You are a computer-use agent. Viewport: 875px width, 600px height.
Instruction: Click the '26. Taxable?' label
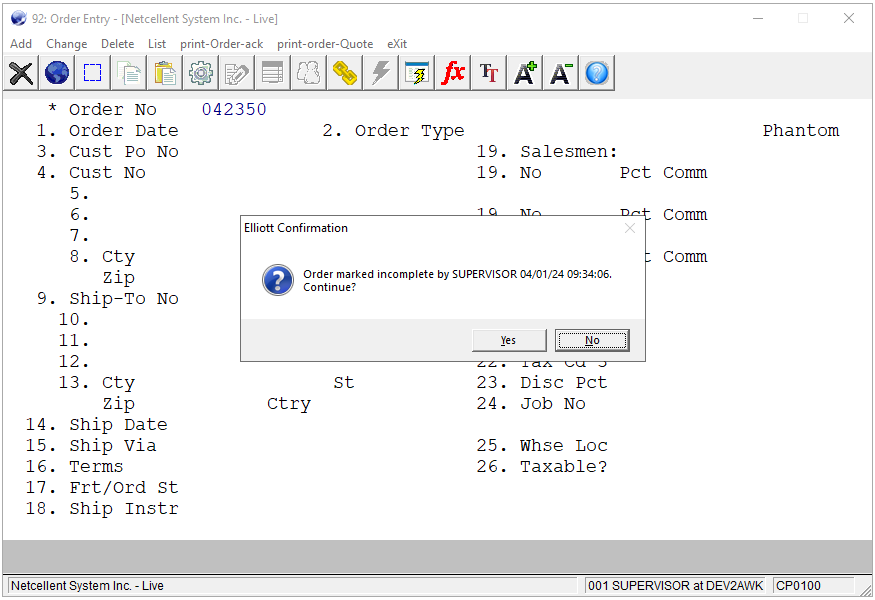(541, 467)
